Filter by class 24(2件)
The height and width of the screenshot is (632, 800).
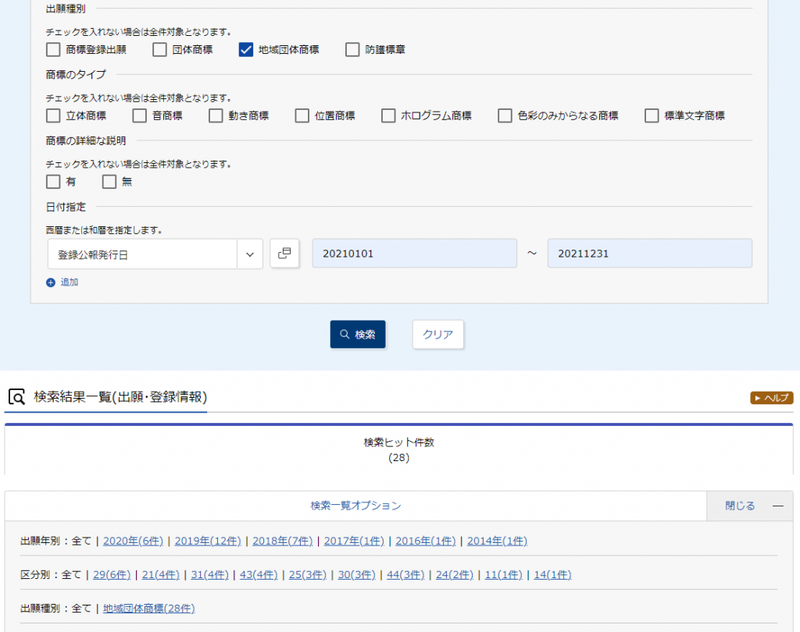pos(455,574)
